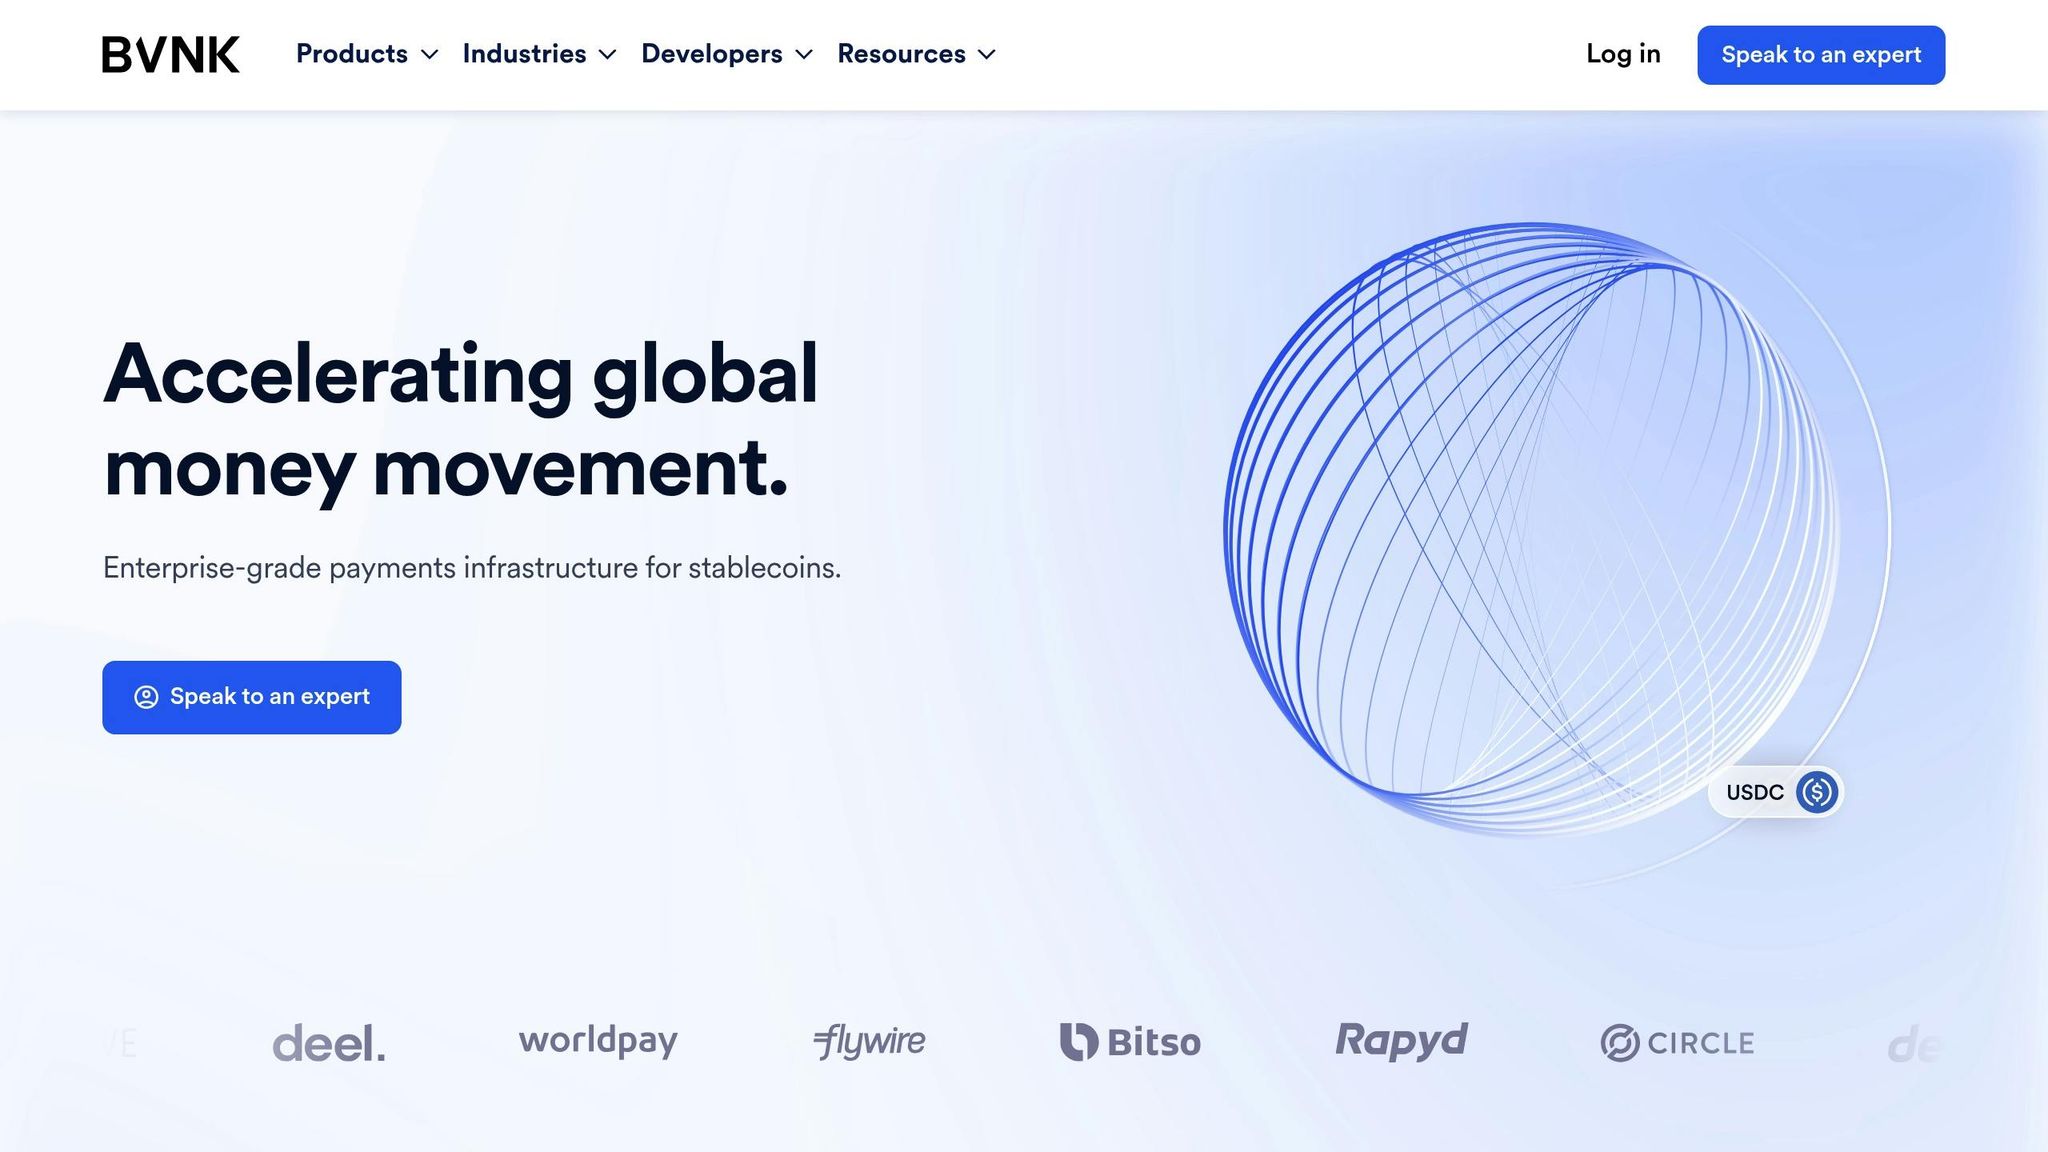
Task: Expand the Resources chevron arrow
Action: [987, 55]
